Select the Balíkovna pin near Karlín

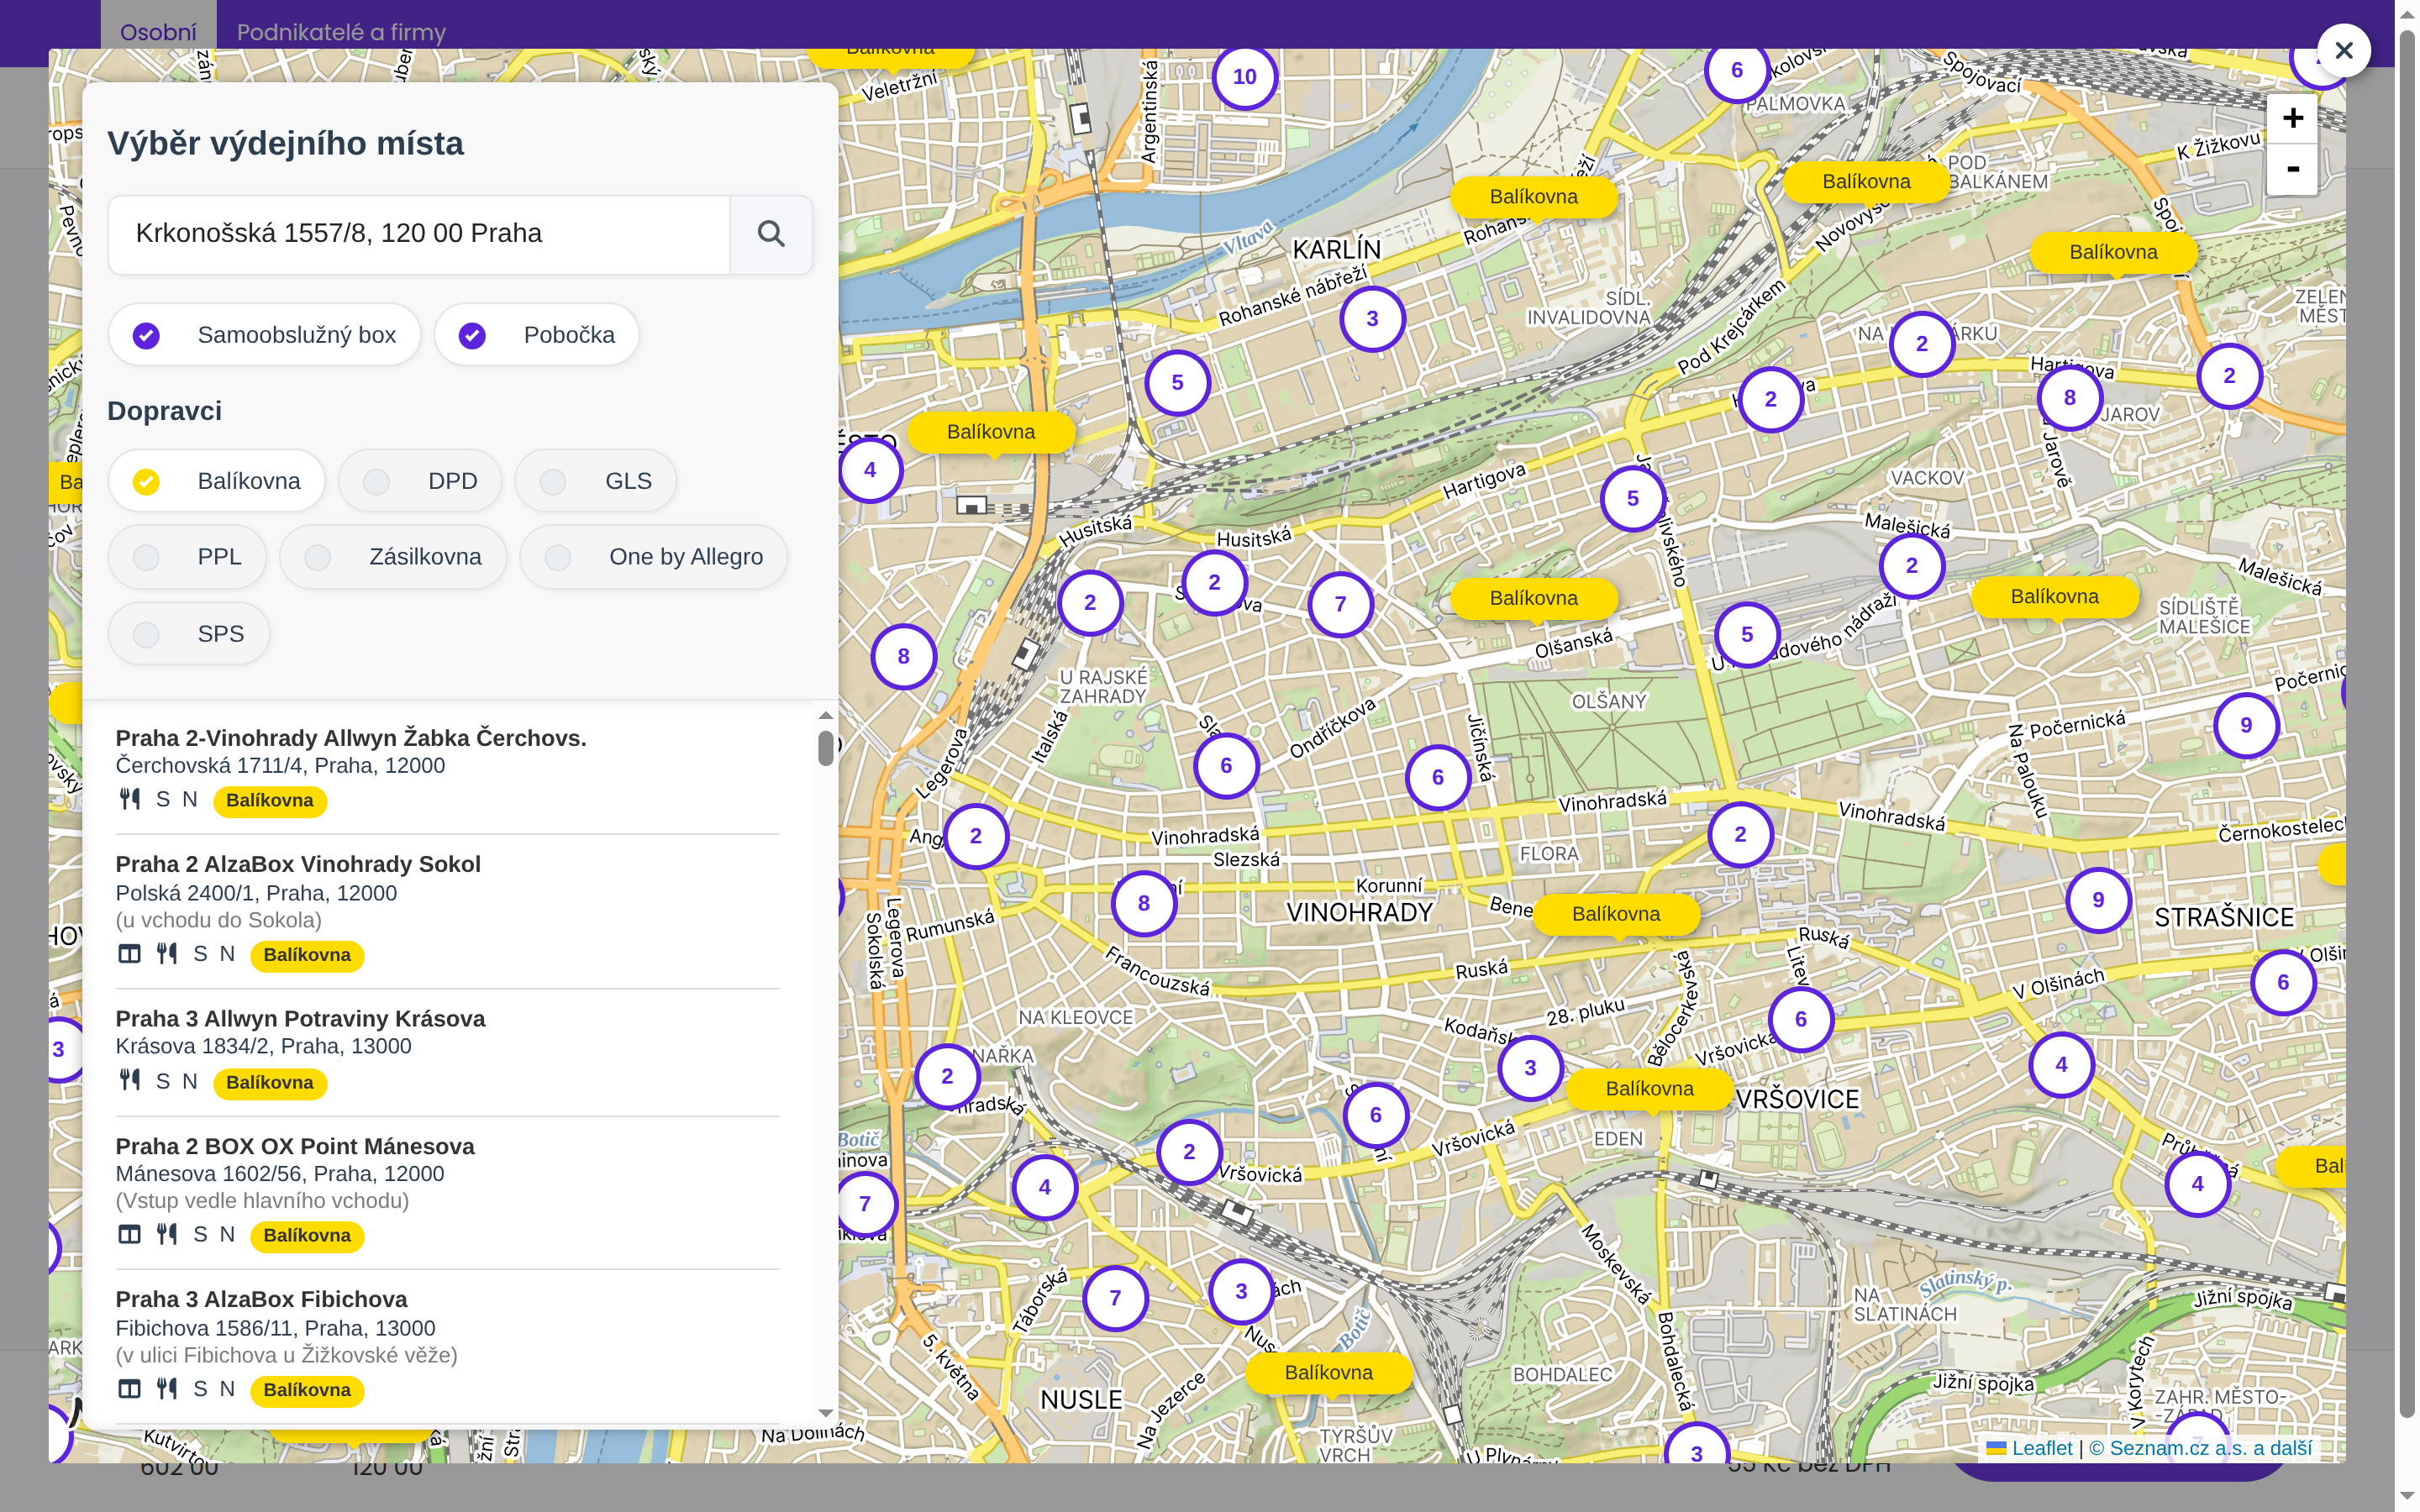(x=1533, y=197)
